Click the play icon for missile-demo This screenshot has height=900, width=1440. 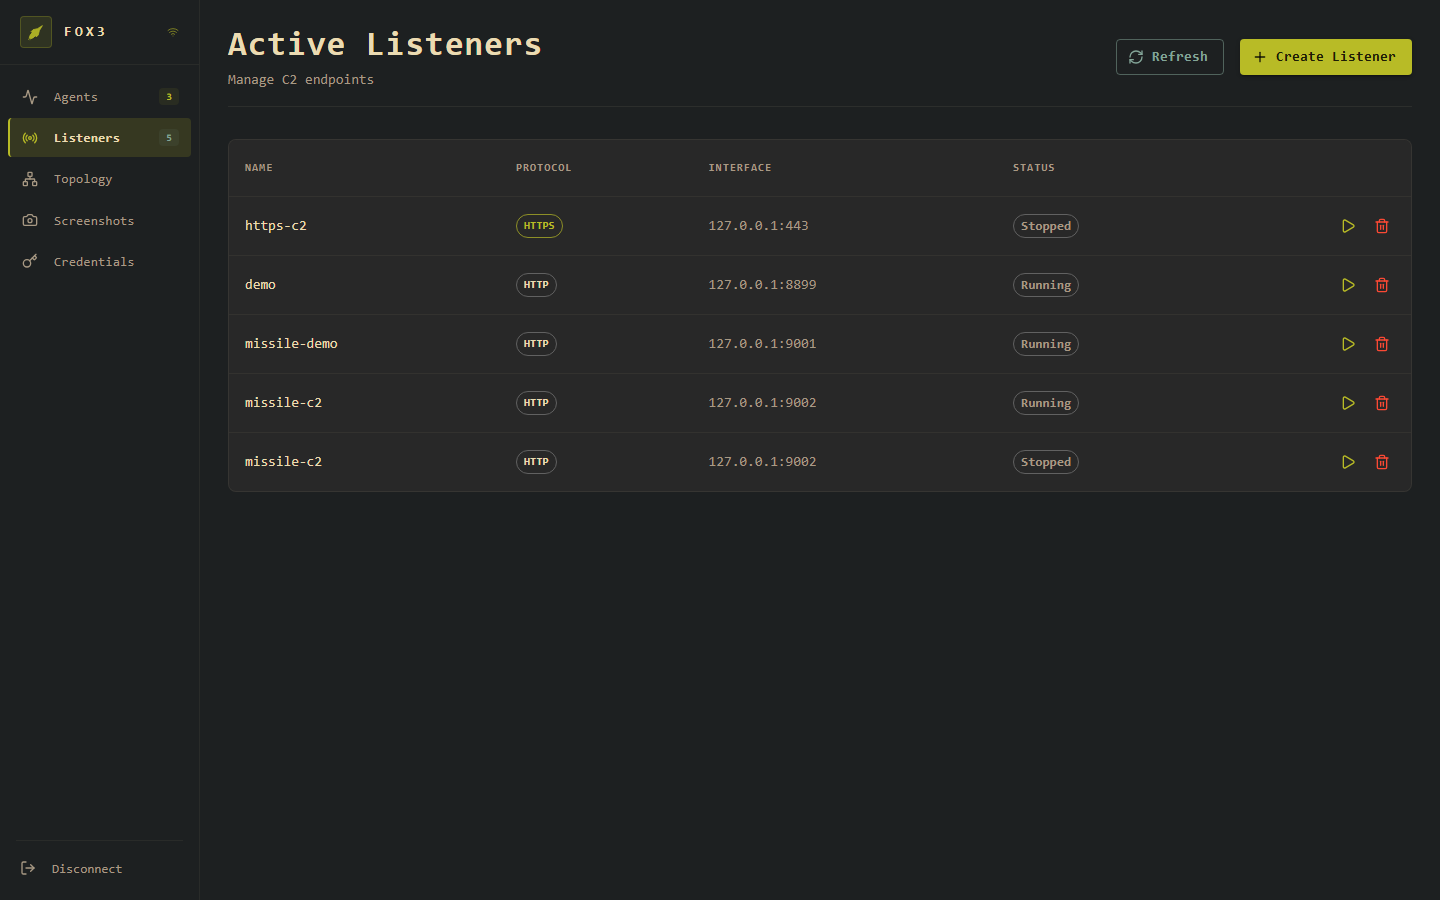(1348, 344)
